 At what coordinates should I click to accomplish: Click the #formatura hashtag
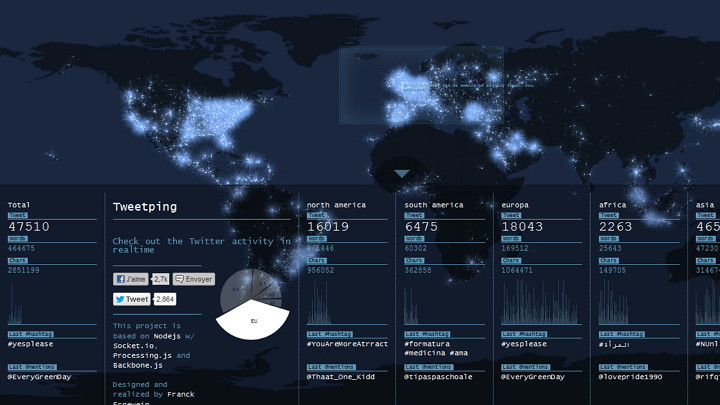click(x=427, y=344)
